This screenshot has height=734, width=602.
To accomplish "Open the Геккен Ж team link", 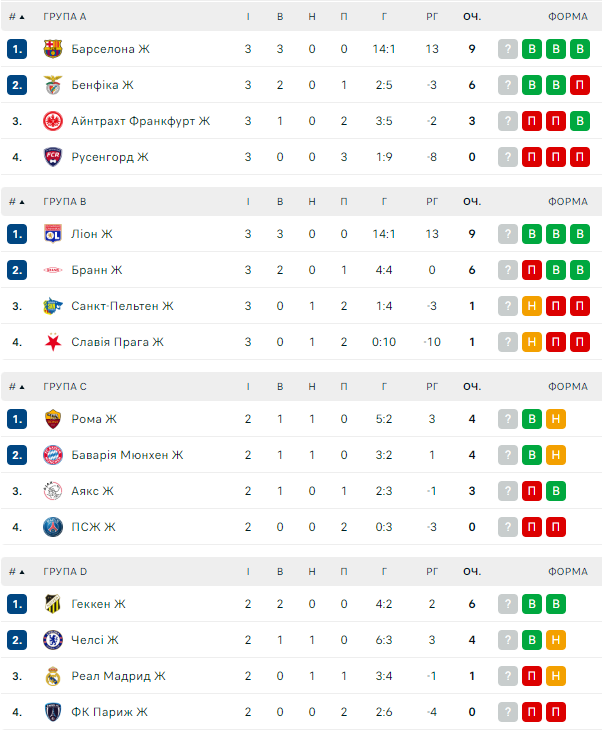I will click(98, 604).
